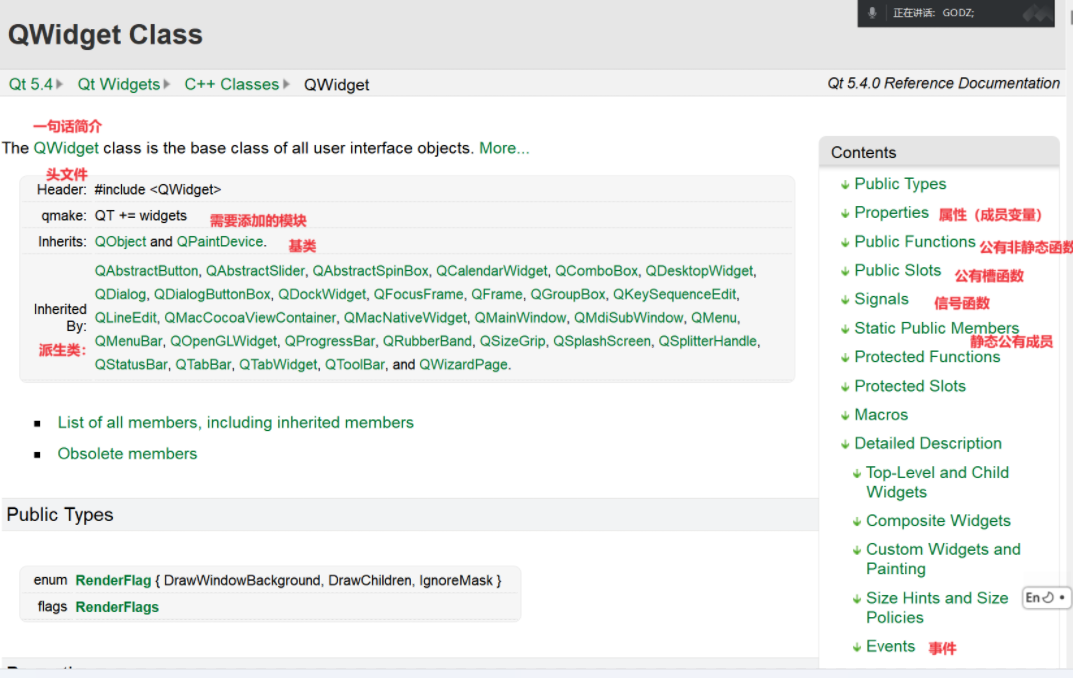1073x678 pixels.
Task: Open the QWizardPage class link
Action: point(463,364)
